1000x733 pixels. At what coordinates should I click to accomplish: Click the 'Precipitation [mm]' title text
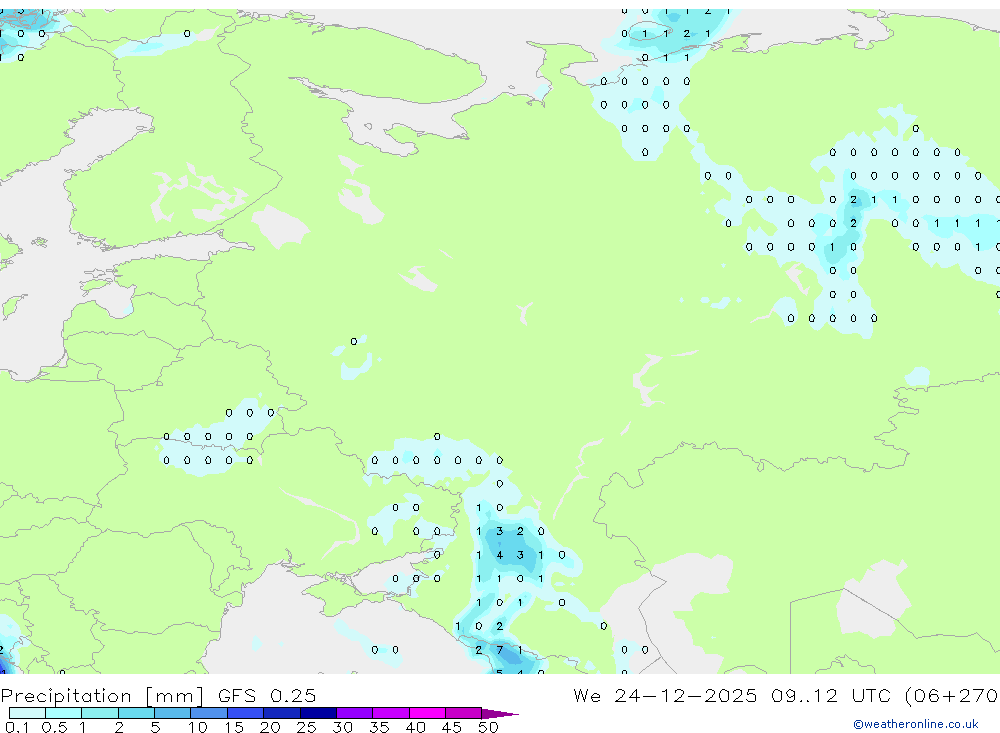pos(102,695)
